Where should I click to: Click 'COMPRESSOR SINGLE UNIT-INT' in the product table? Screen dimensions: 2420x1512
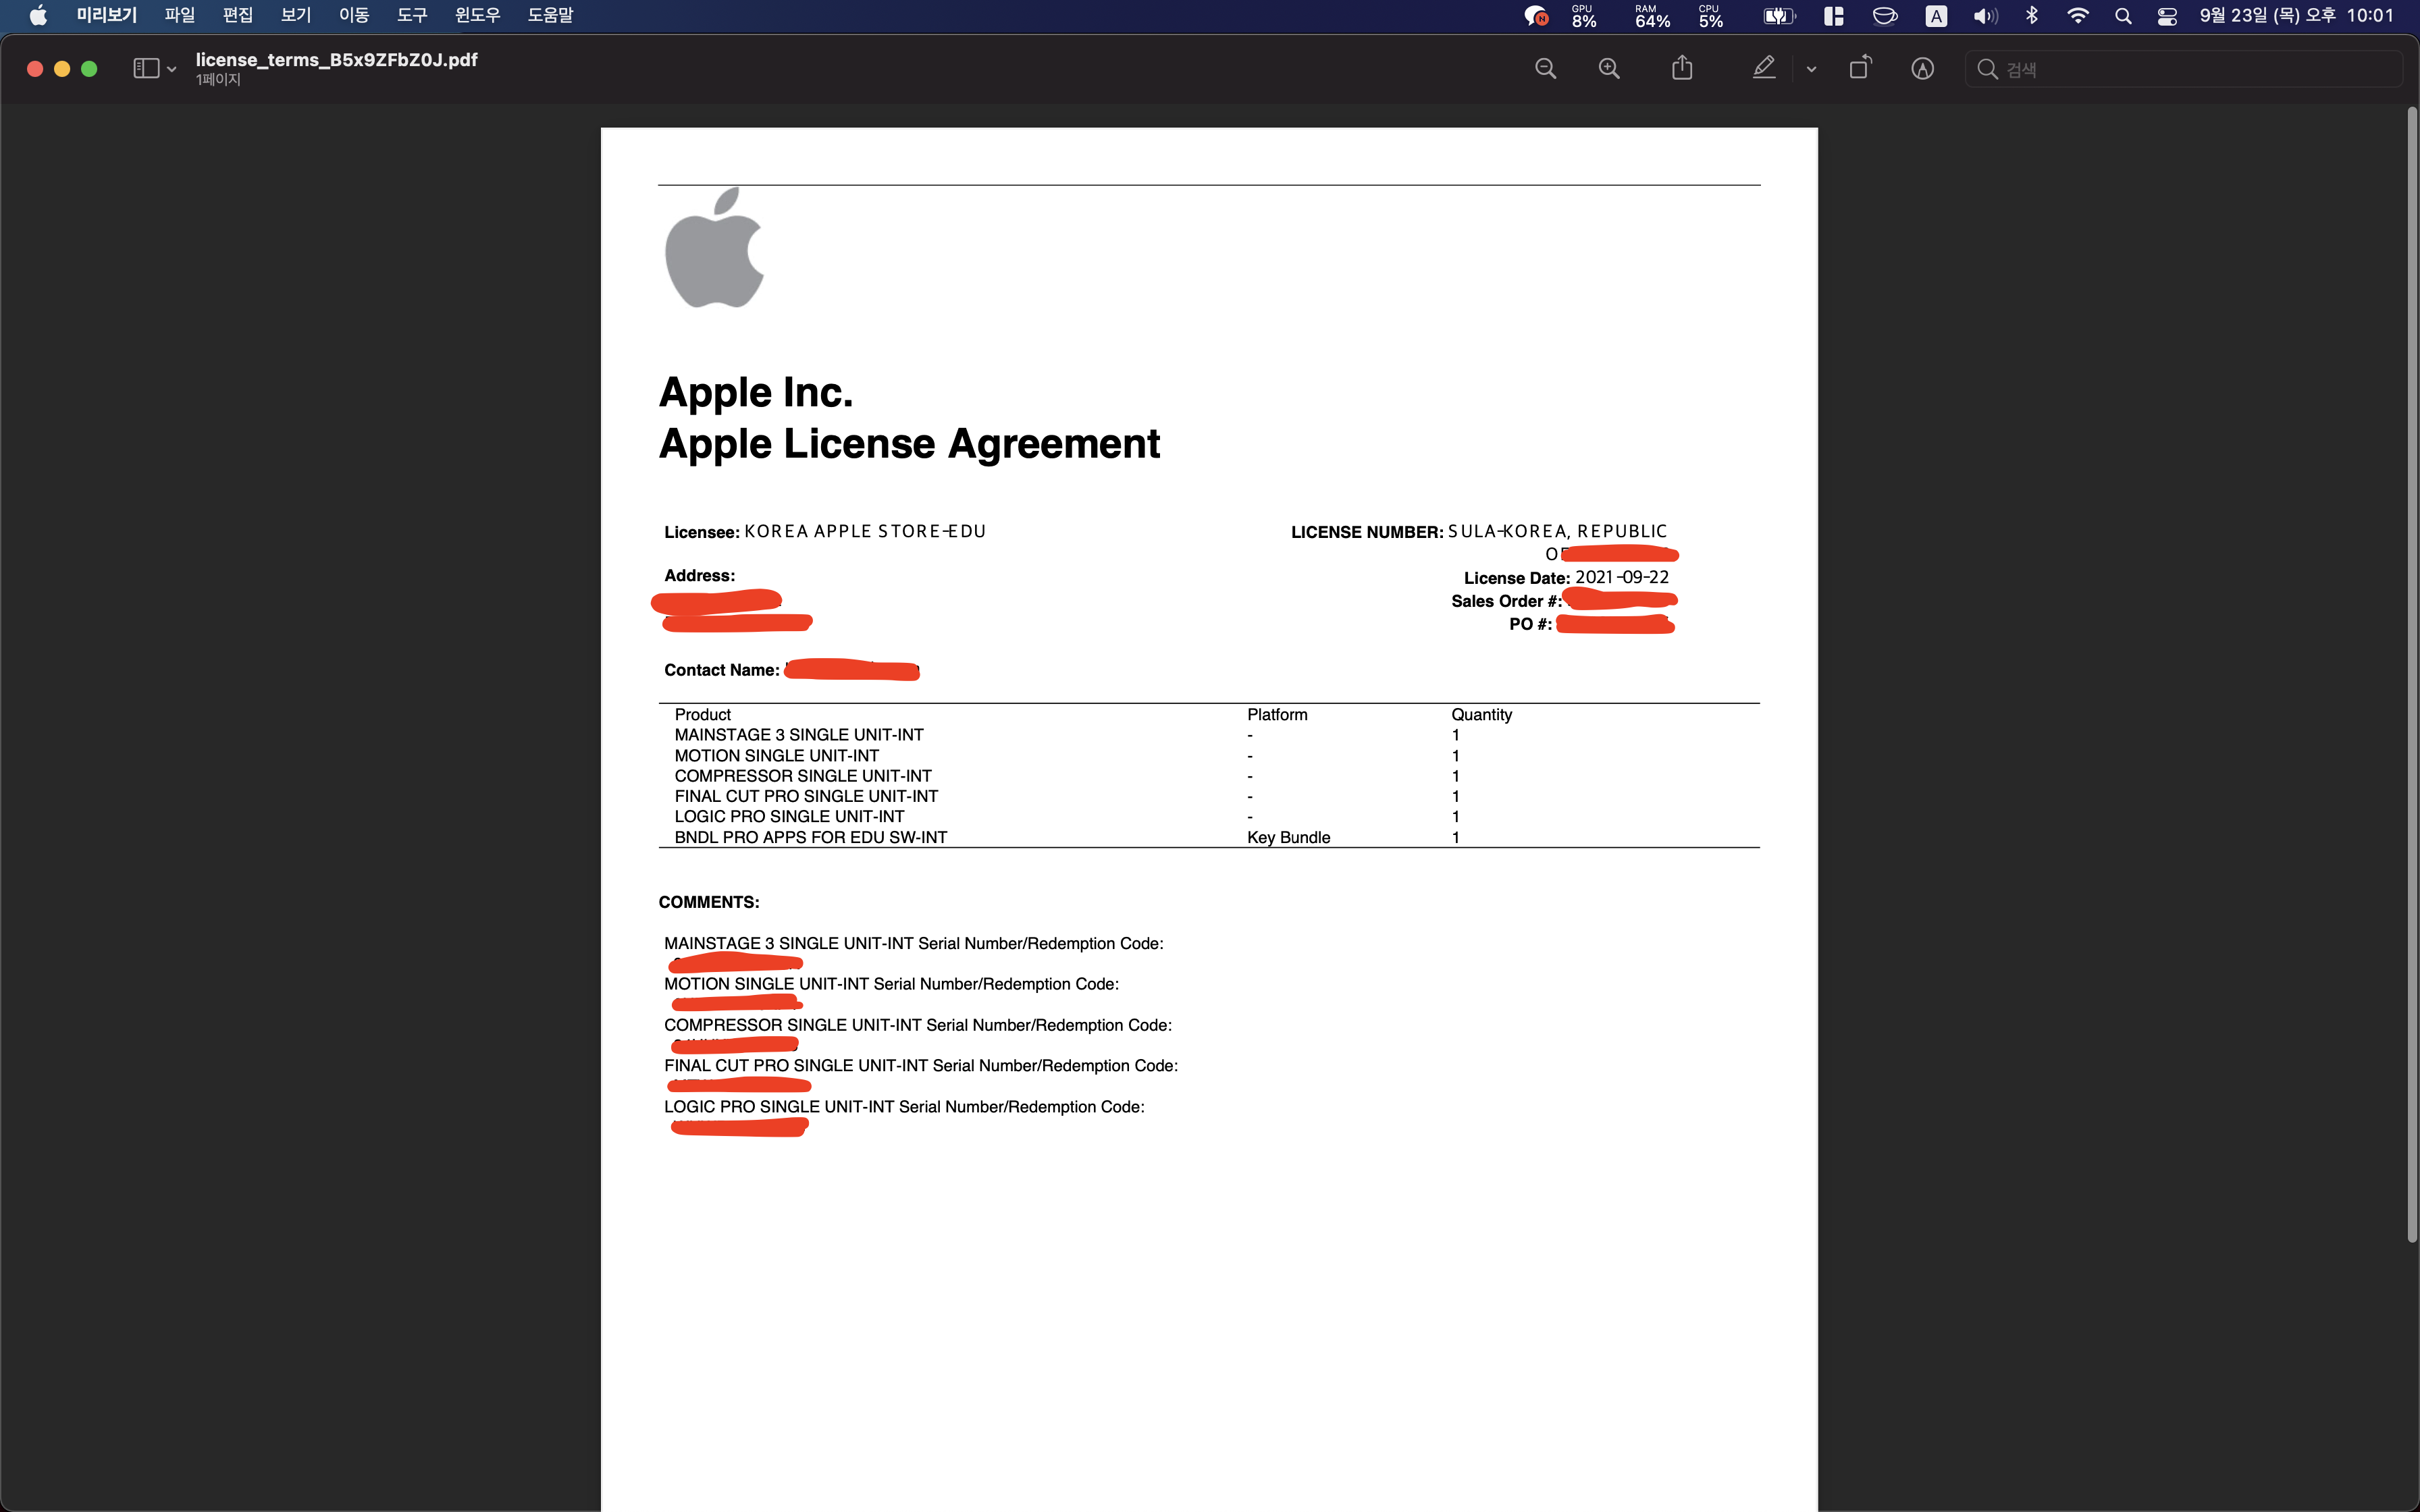click(803, 776)
